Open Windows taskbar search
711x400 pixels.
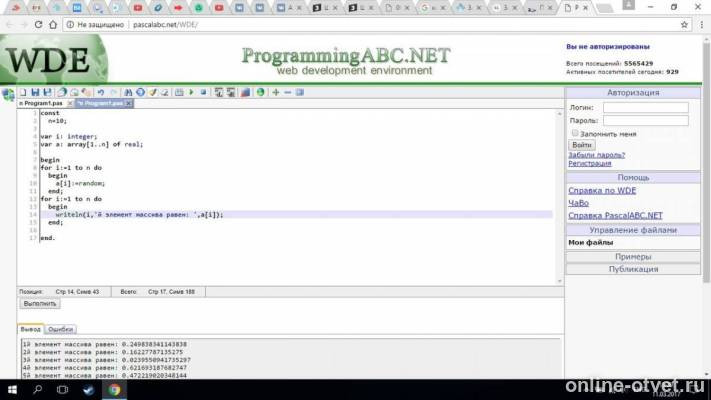(x=38, y=390)
